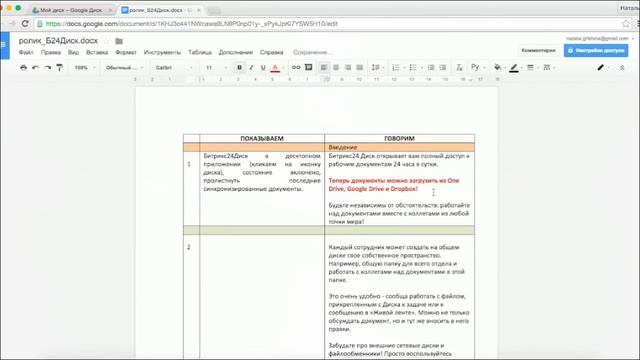The image size is (640, 360).
Task: Click the ПОКАЗЫВАЕМ table header
Action: pos(262,138)
